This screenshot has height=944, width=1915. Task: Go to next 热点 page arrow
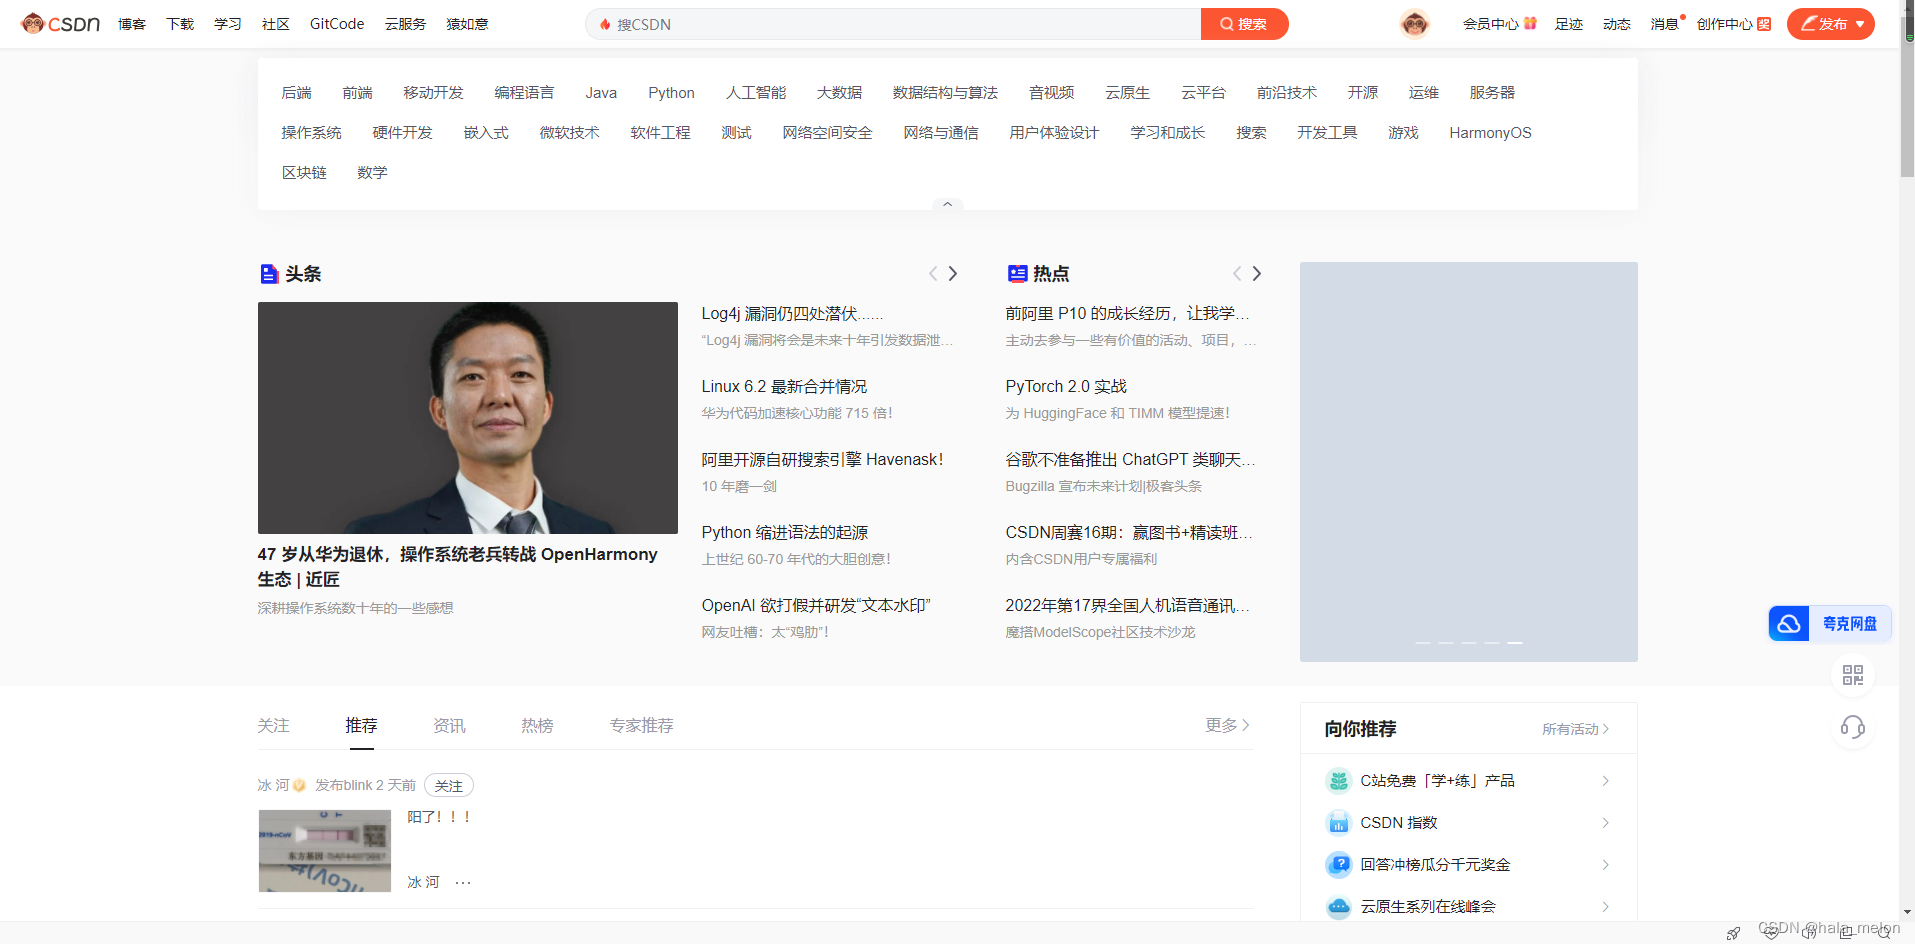coord(1257,274)
